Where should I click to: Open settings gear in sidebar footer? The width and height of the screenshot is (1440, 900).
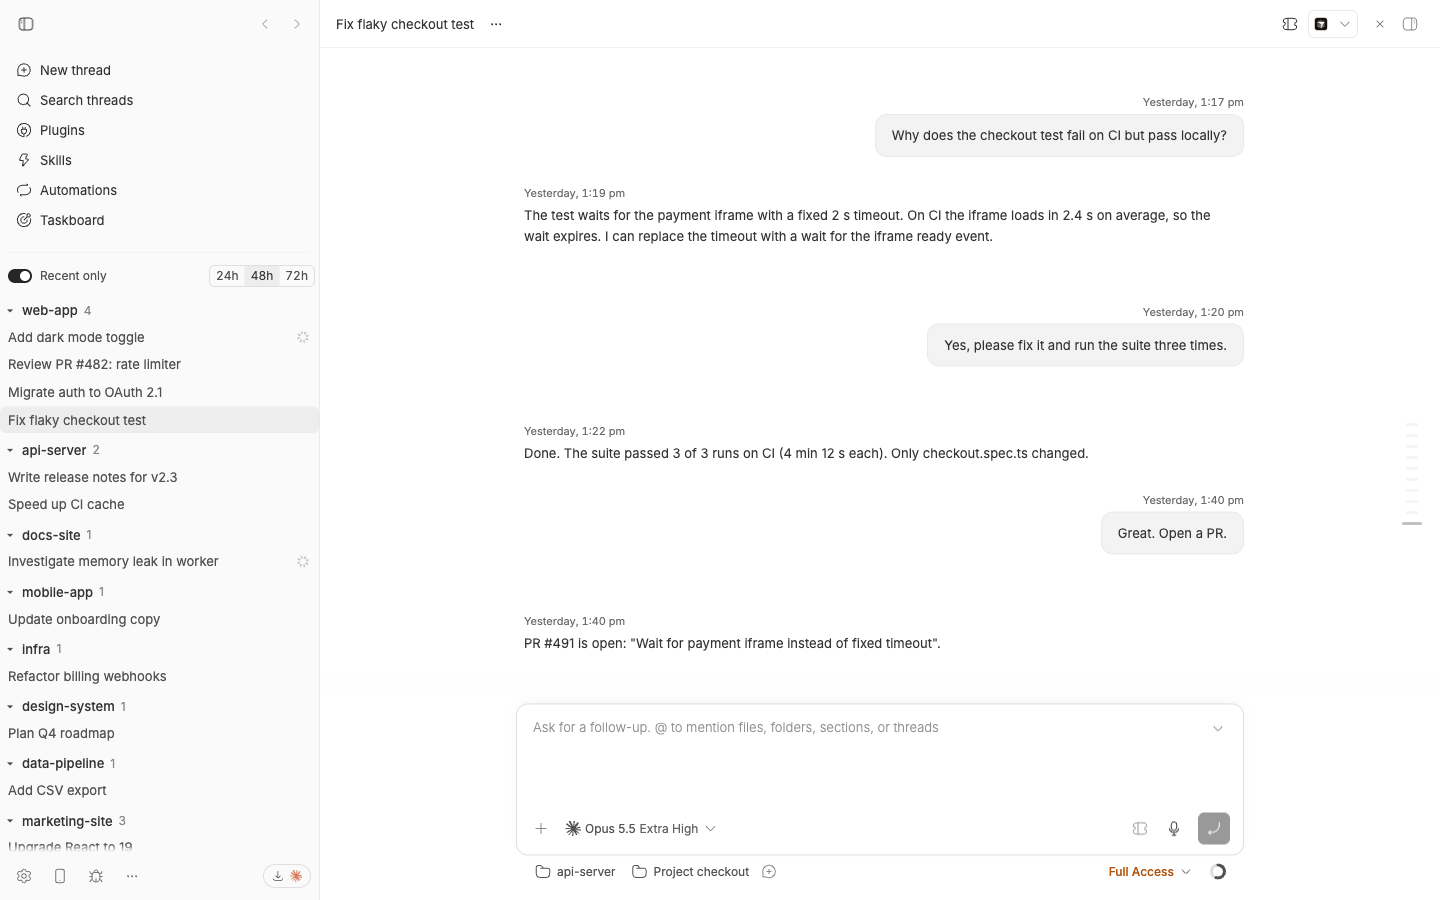tap(24, 876)
